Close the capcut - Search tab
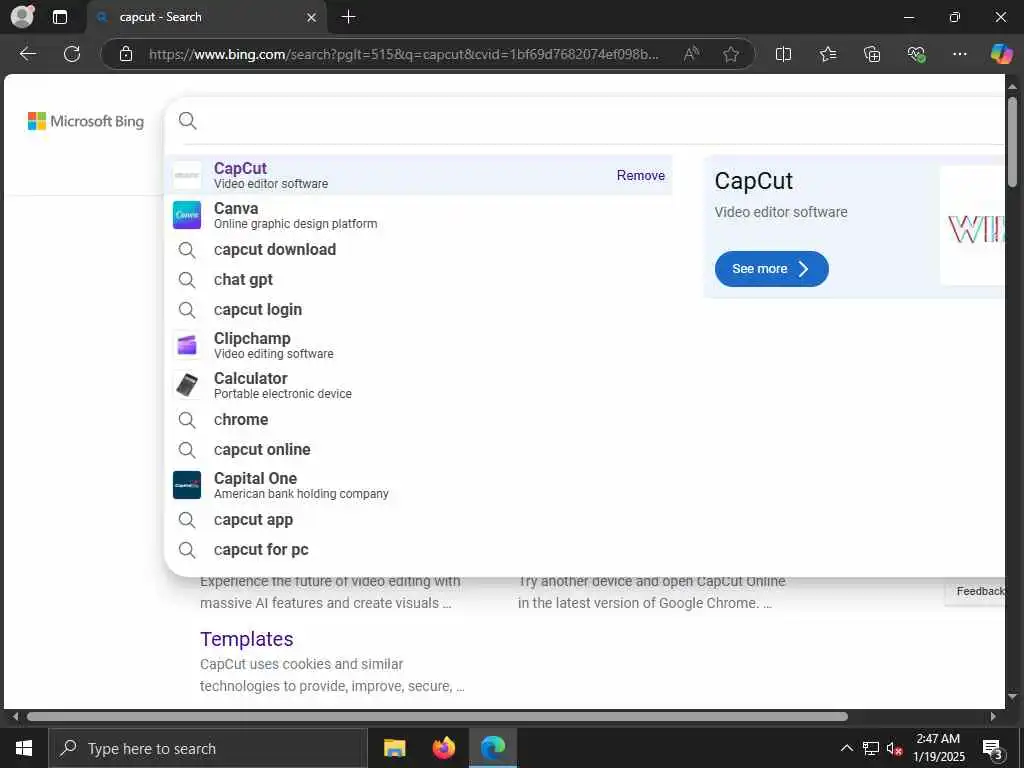The image size is (1024, 768). tap(312, 18)
